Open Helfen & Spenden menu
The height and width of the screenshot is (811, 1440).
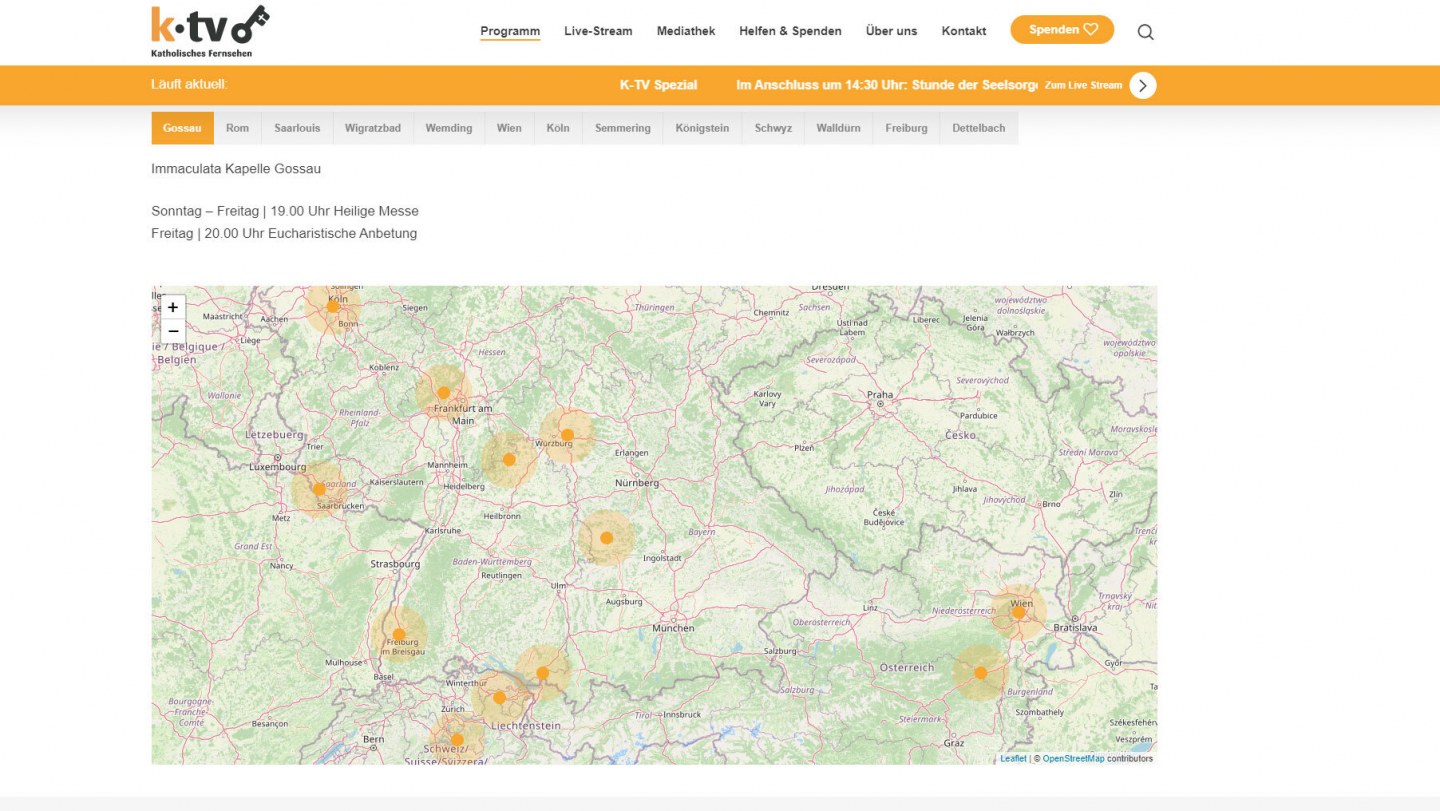(790, 31)
